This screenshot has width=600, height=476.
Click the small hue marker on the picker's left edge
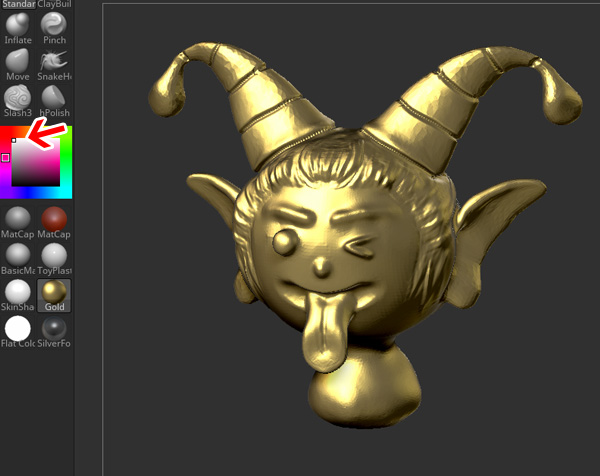point(5,157)
